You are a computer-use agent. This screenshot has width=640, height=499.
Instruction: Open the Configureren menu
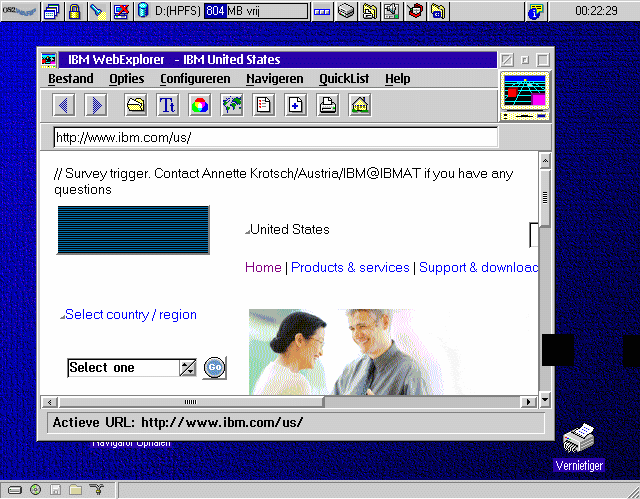coord(195,78)
